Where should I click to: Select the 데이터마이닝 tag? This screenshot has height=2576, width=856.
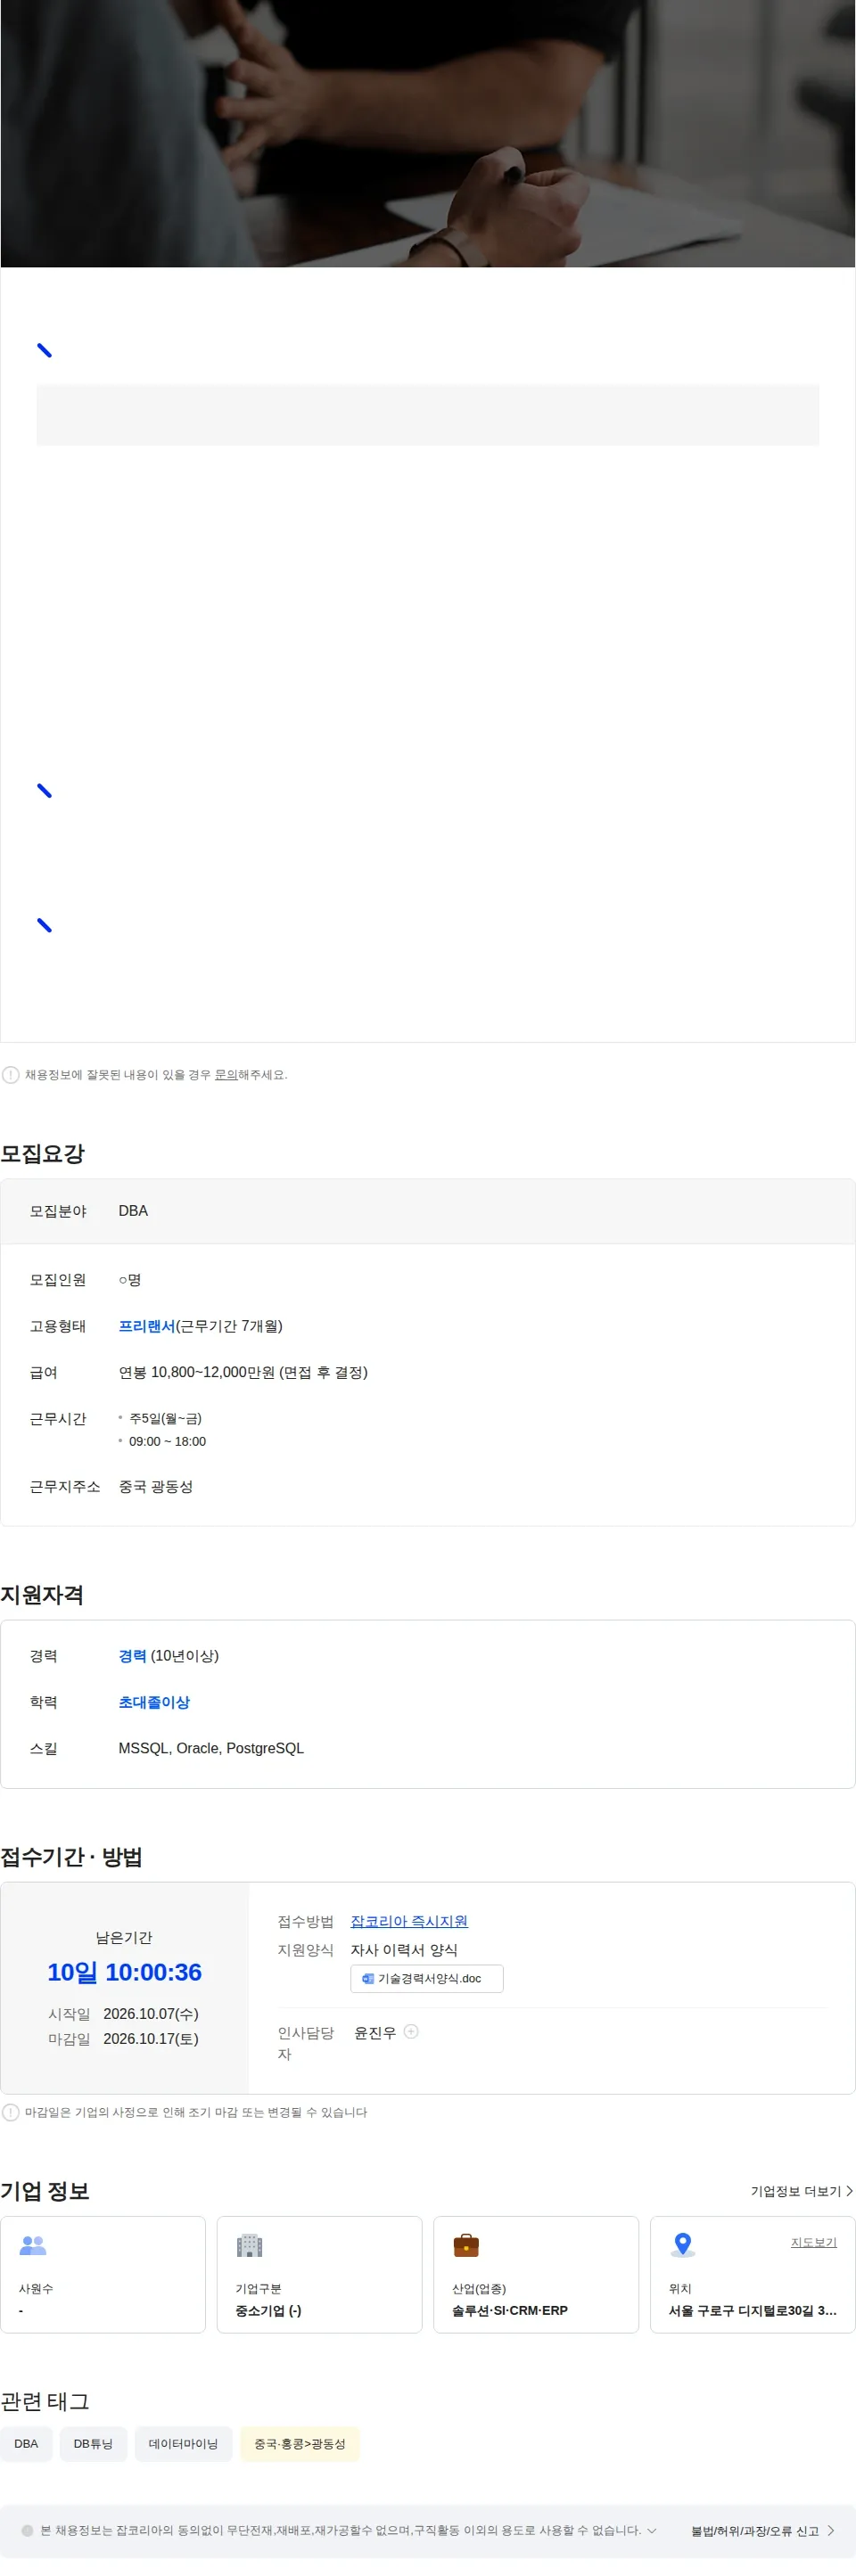click(183, 2444)
